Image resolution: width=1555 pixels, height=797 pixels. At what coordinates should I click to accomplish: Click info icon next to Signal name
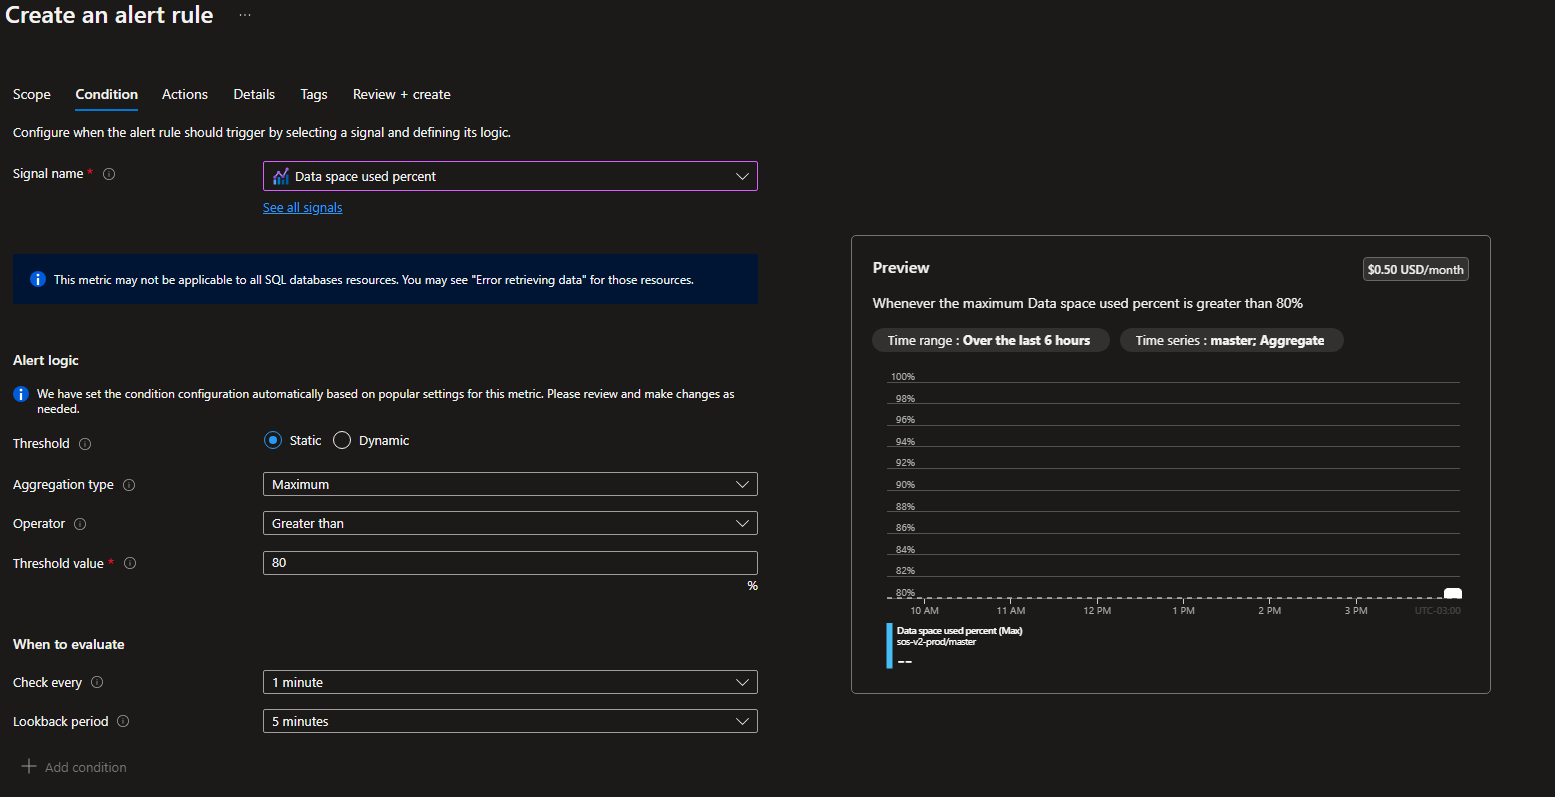[x=109, y=174]
